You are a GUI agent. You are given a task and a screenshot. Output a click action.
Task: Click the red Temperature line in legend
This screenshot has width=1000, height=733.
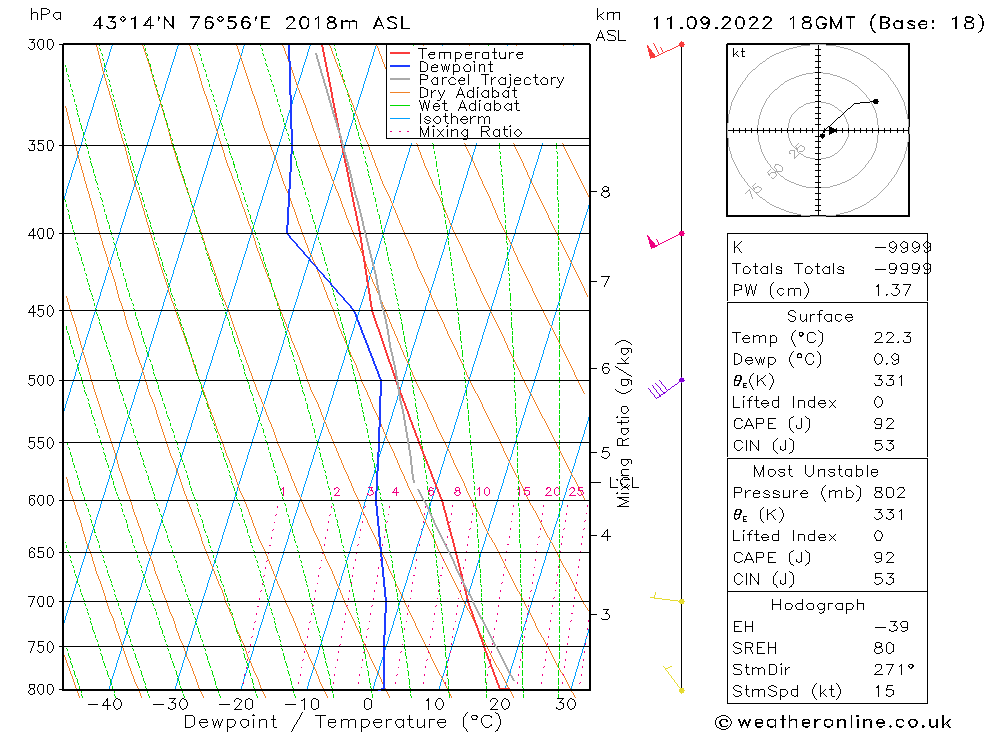[400, 54]
